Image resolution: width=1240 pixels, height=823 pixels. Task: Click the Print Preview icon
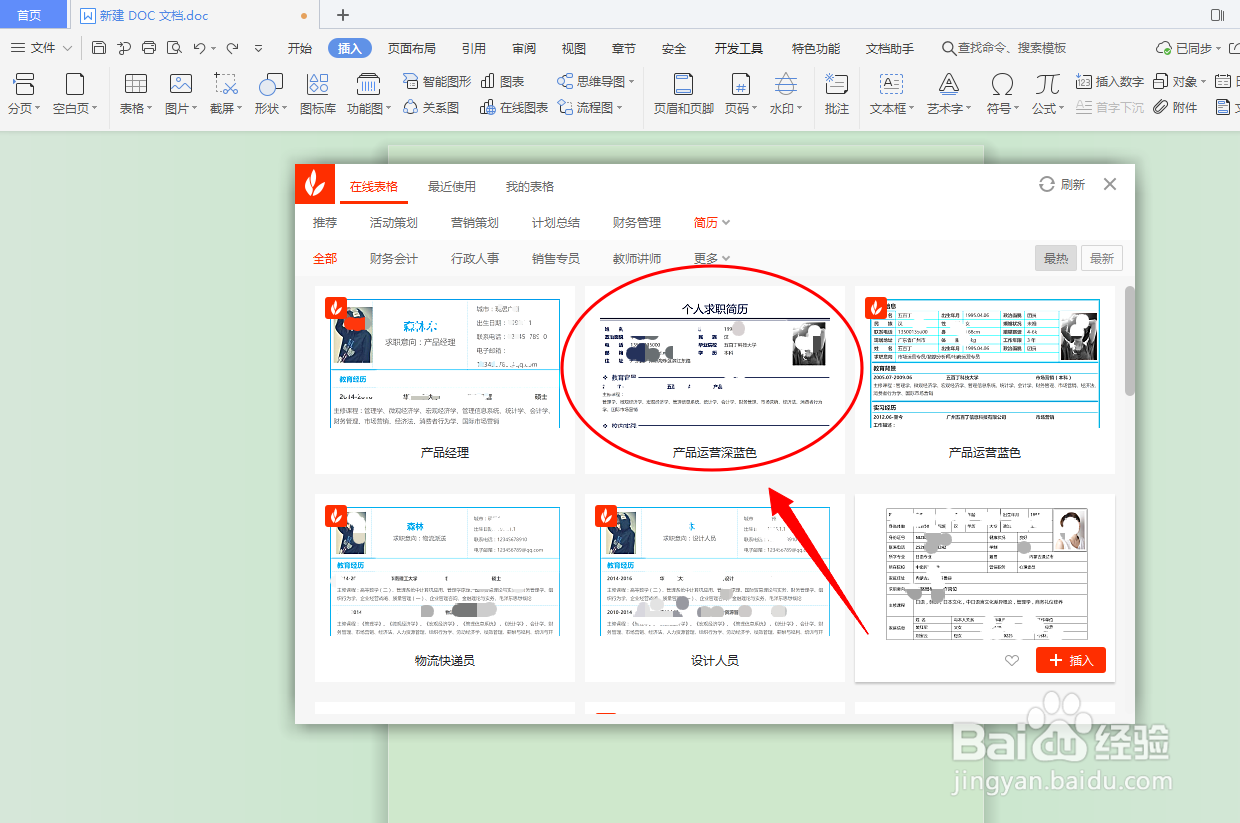click(x=174, y=48)
